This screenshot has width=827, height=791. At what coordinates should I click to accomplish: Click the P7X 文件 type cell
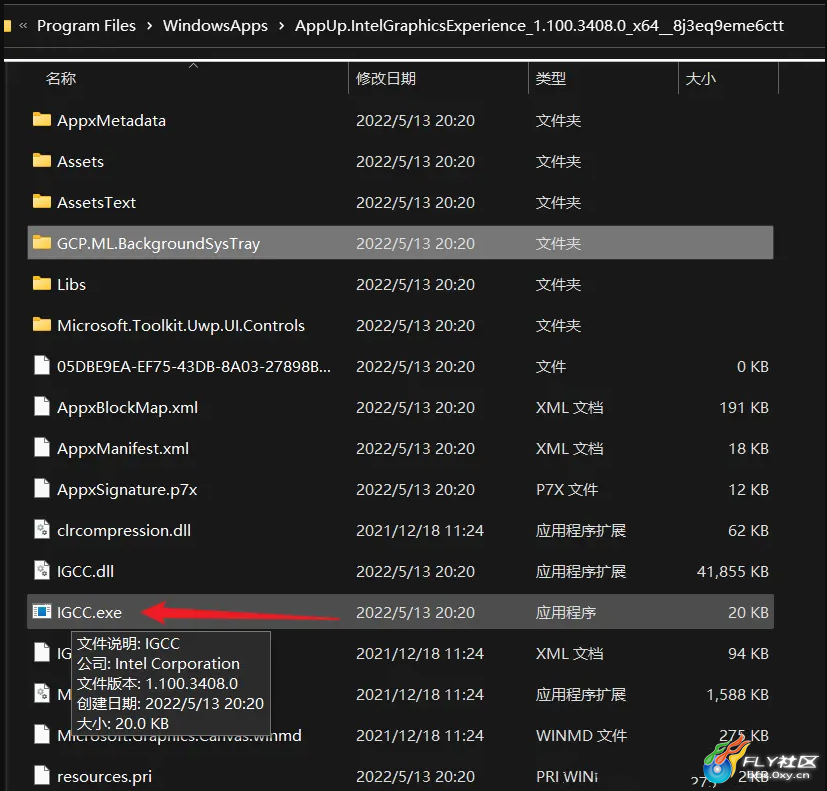[x=567, y=490]
